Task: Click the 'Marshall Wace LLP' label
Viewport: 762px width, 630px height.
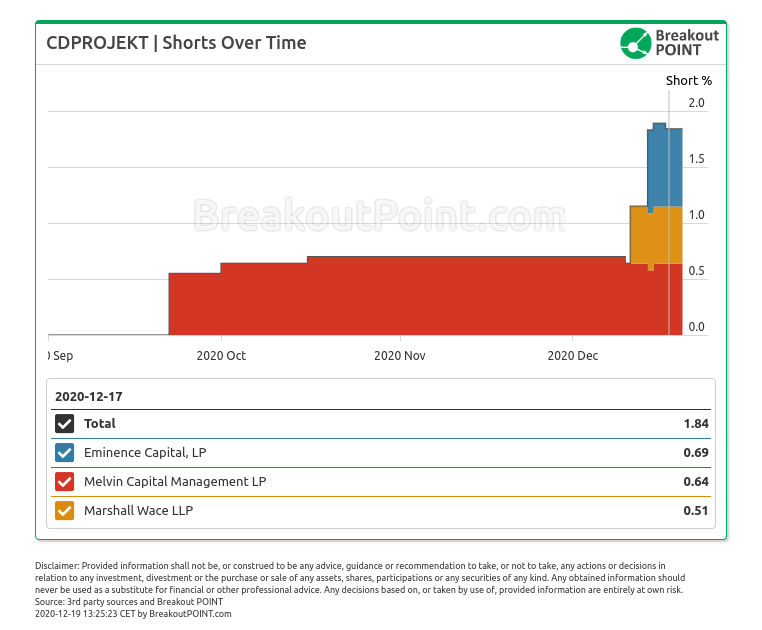Action: coord(139,510)
